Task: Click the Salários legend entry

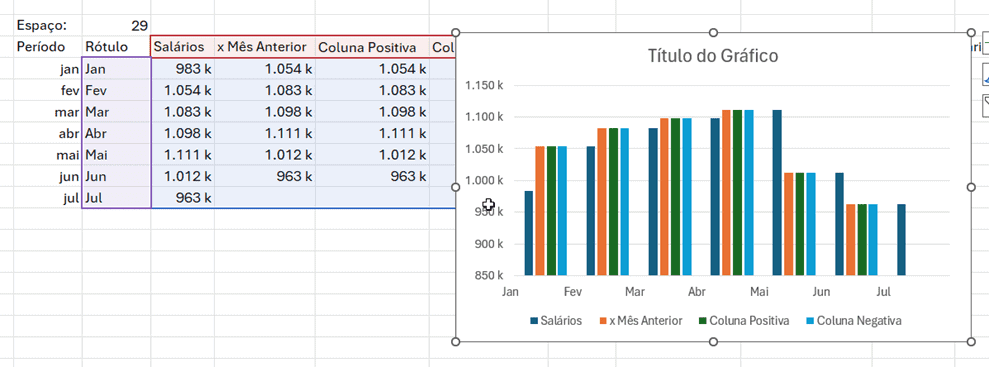Action: click(x=556, y=321)
